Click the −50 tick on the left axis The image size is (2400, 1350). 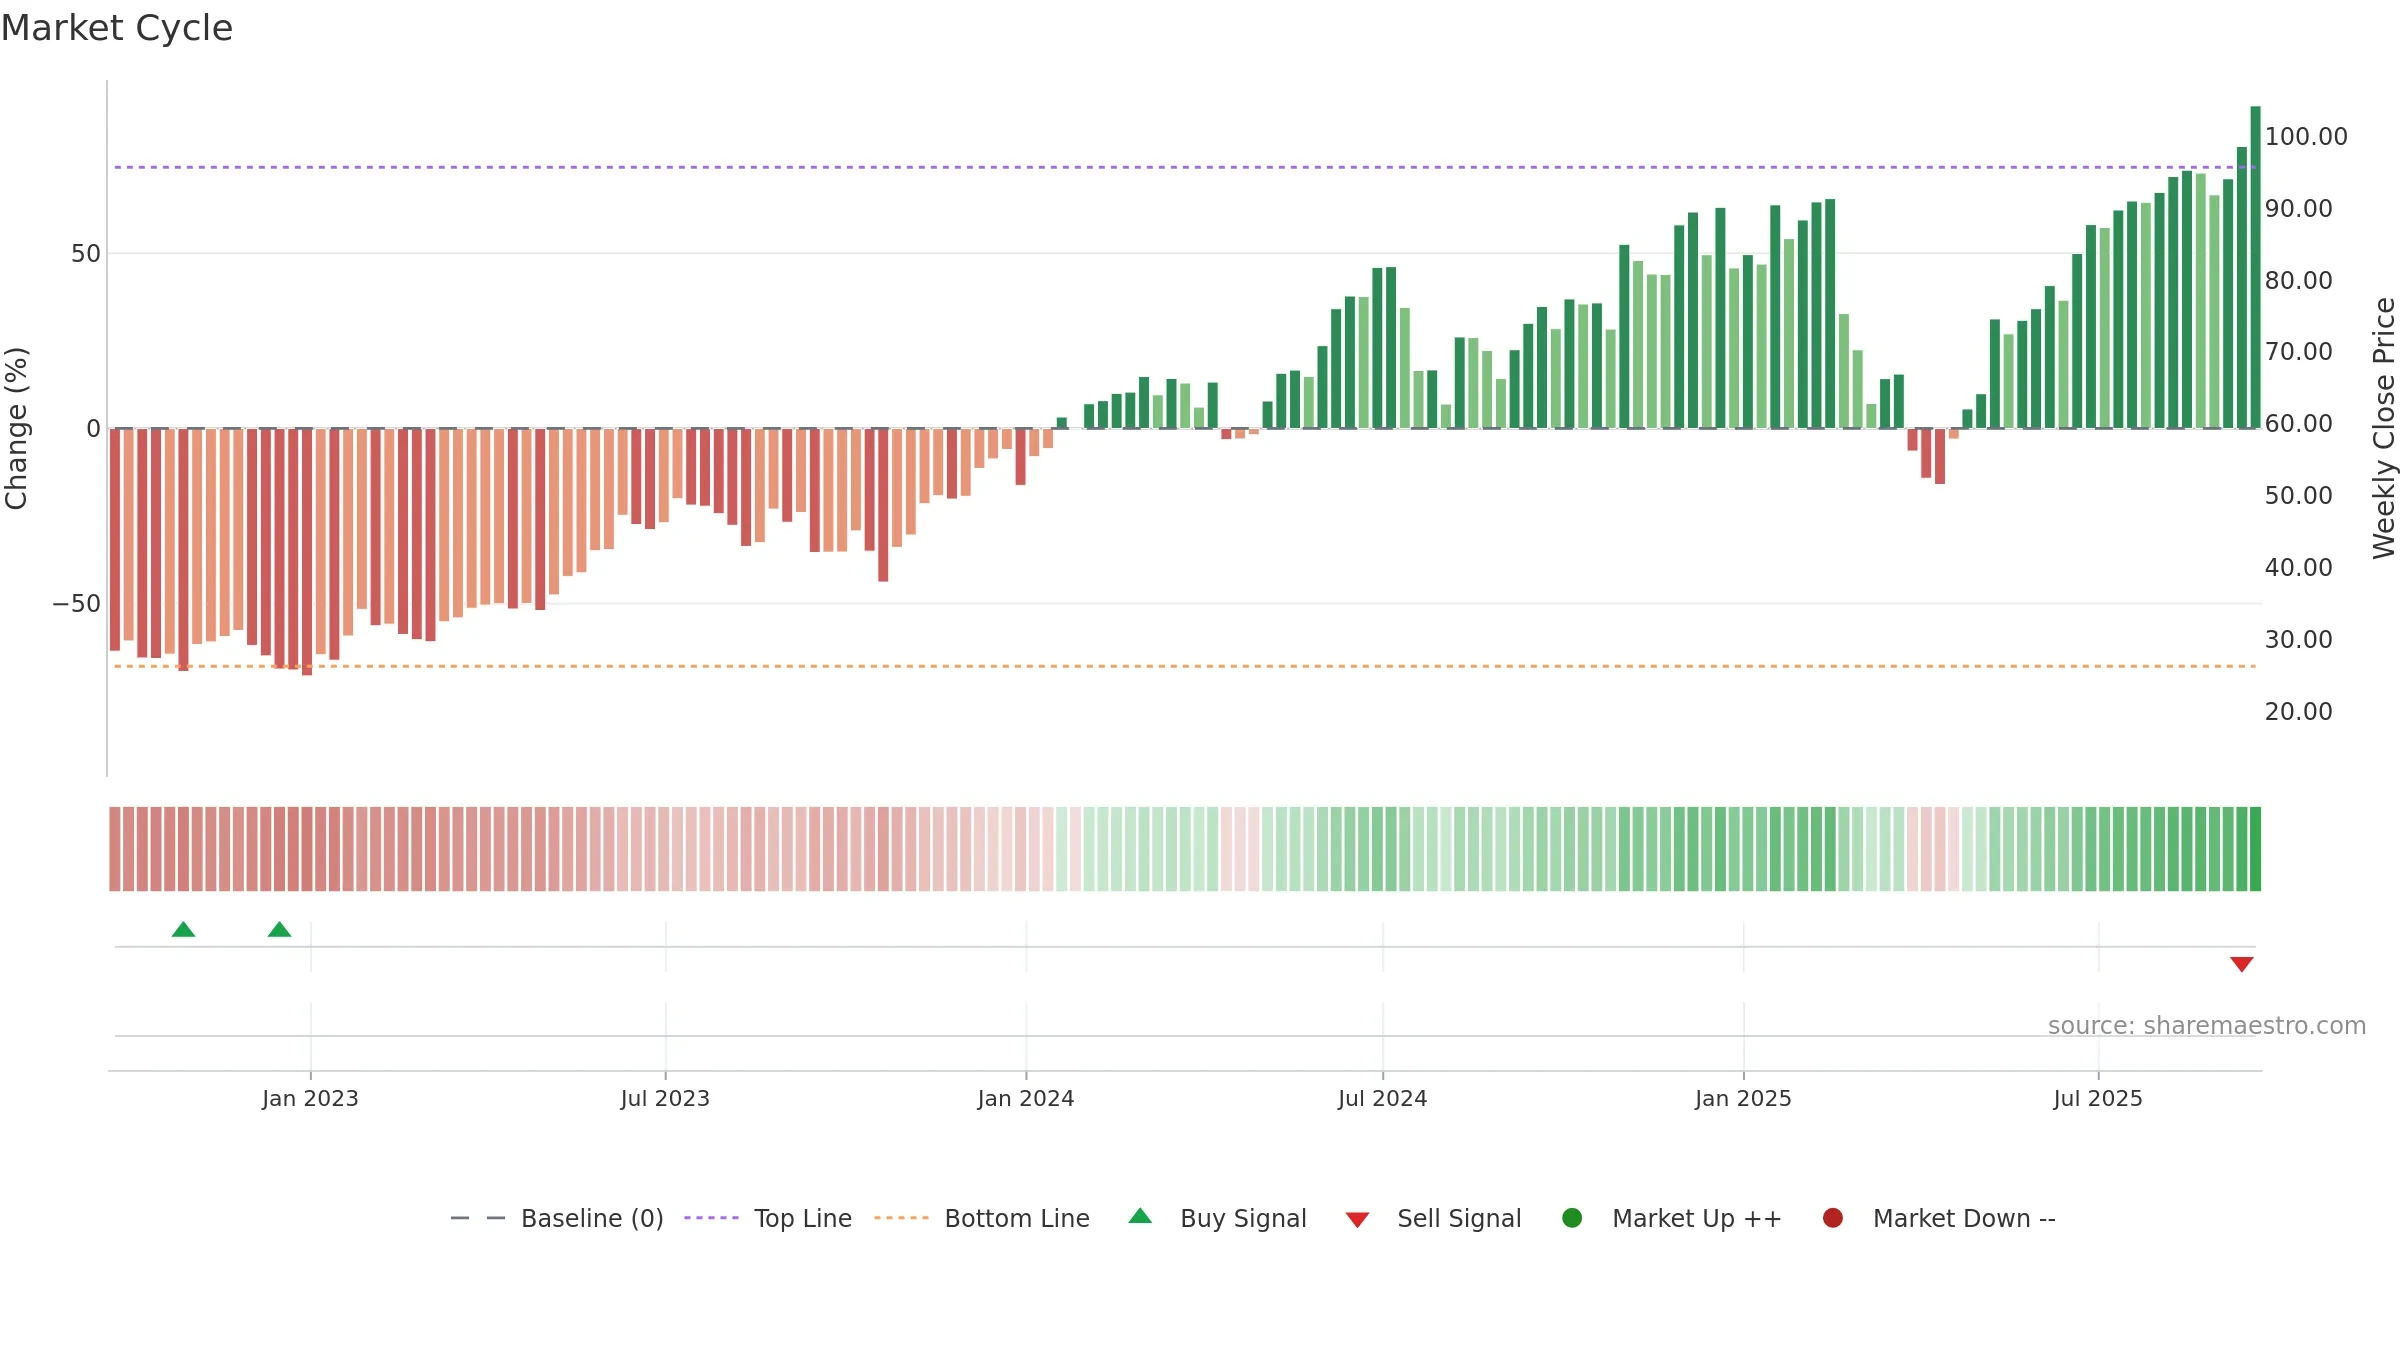pos(77,604)
